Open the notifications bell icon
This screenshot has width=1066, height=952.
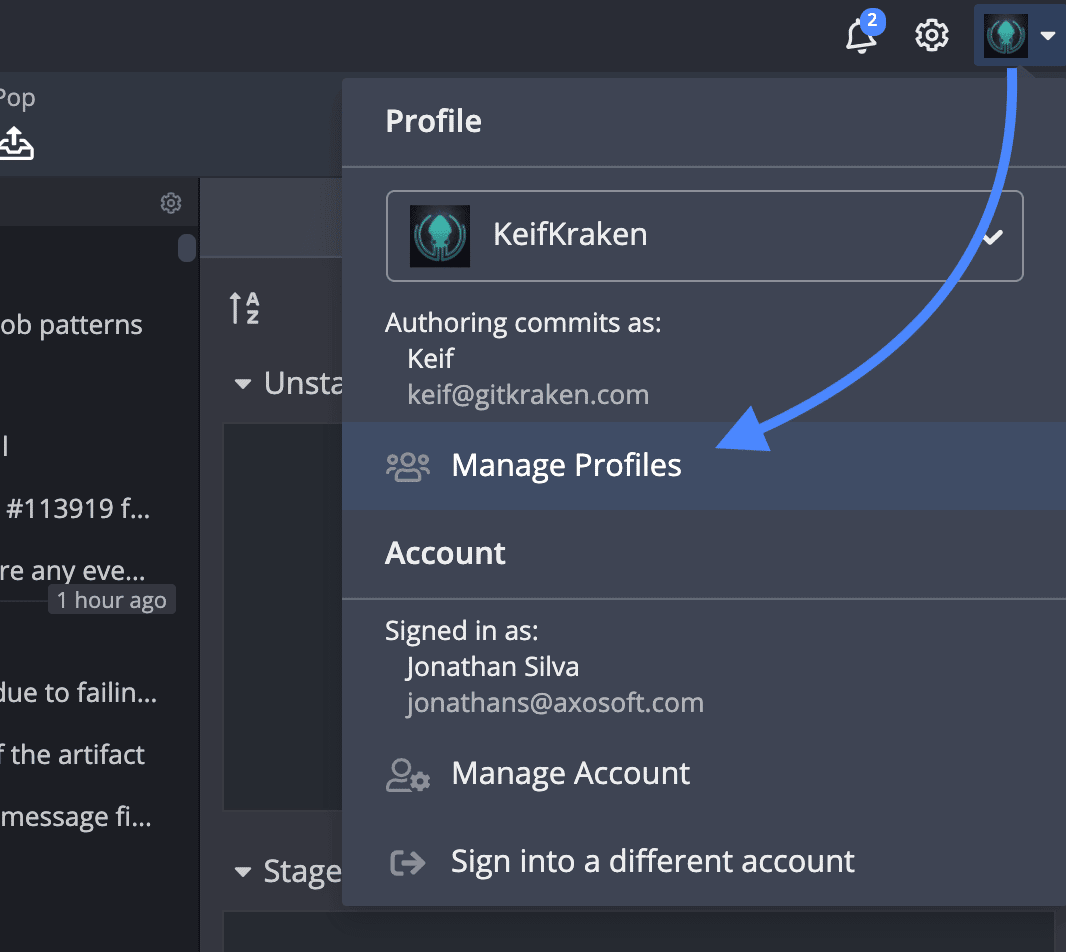coord(861,37)
